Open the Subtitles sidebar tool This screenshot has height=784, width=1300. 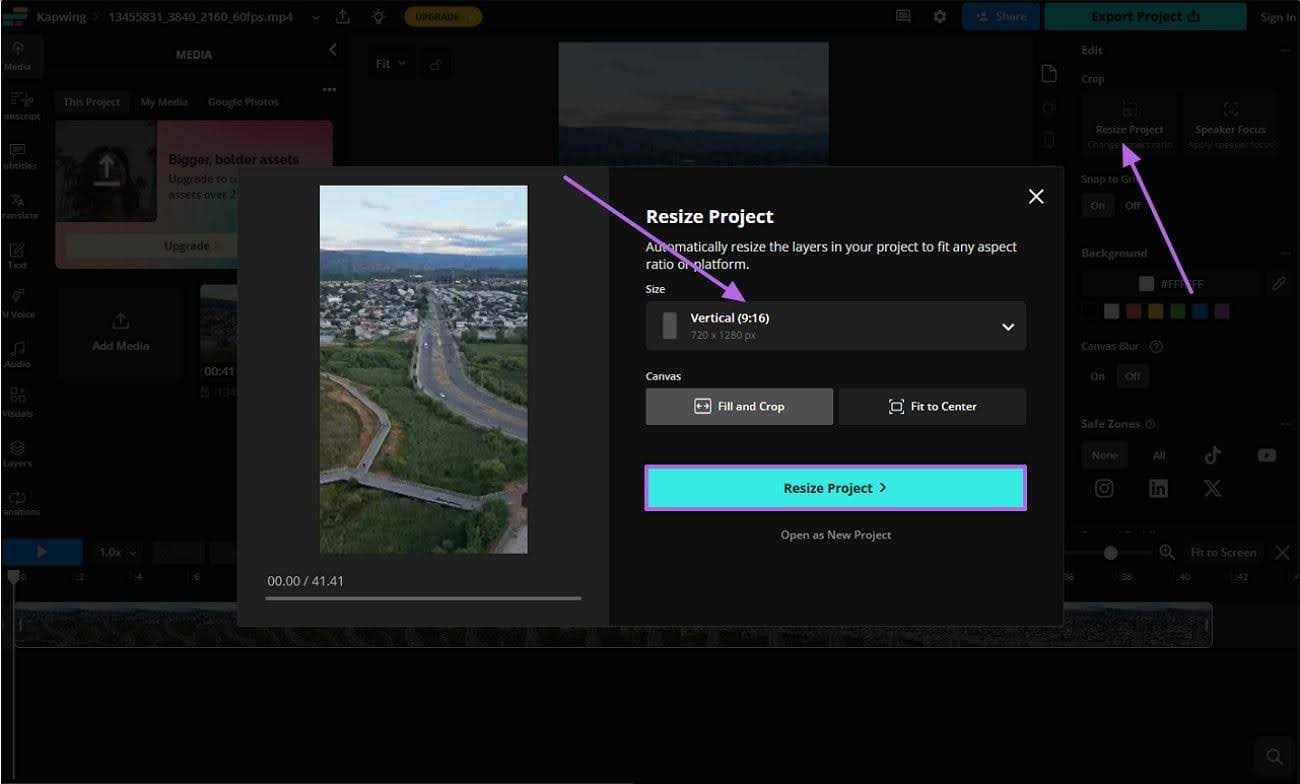point(19,155)
